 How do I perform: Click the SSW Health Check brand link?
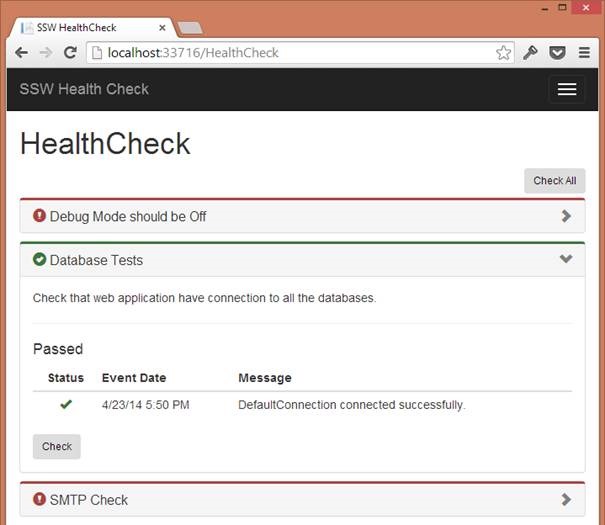point(84,89)
